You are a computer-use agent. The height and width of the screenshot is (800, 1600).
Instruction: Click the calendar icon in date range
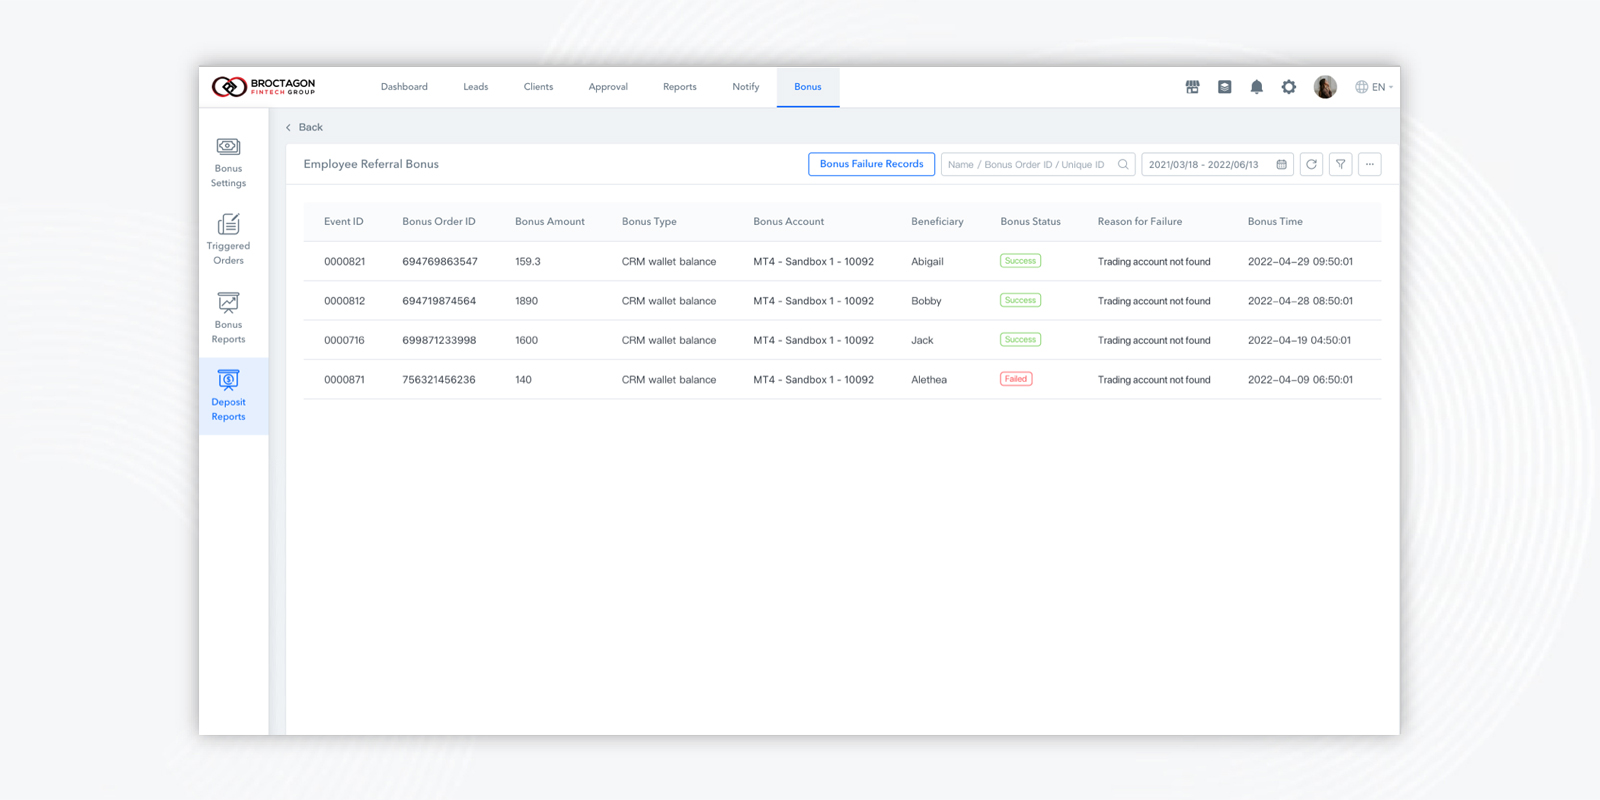click(1281, 164)
